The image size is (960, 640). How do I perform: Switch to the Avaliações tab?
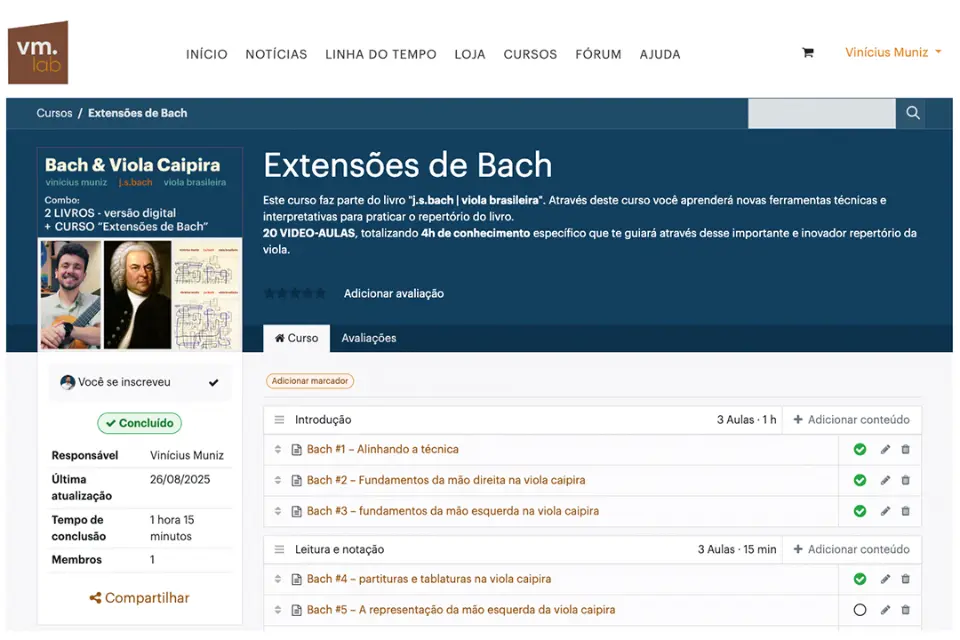[x=369, y=338]
